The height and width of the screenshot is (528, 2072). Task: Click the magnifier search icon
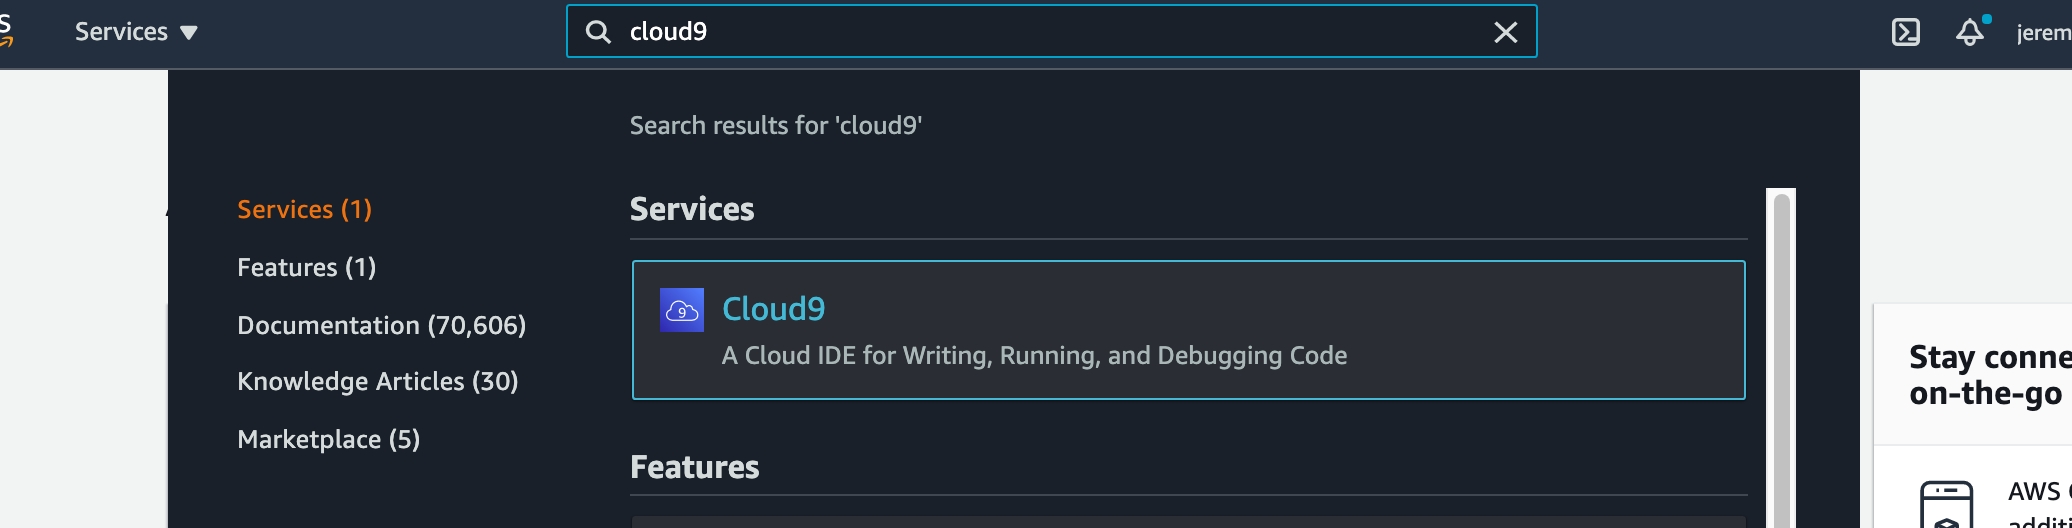click(x=598, y=32)
